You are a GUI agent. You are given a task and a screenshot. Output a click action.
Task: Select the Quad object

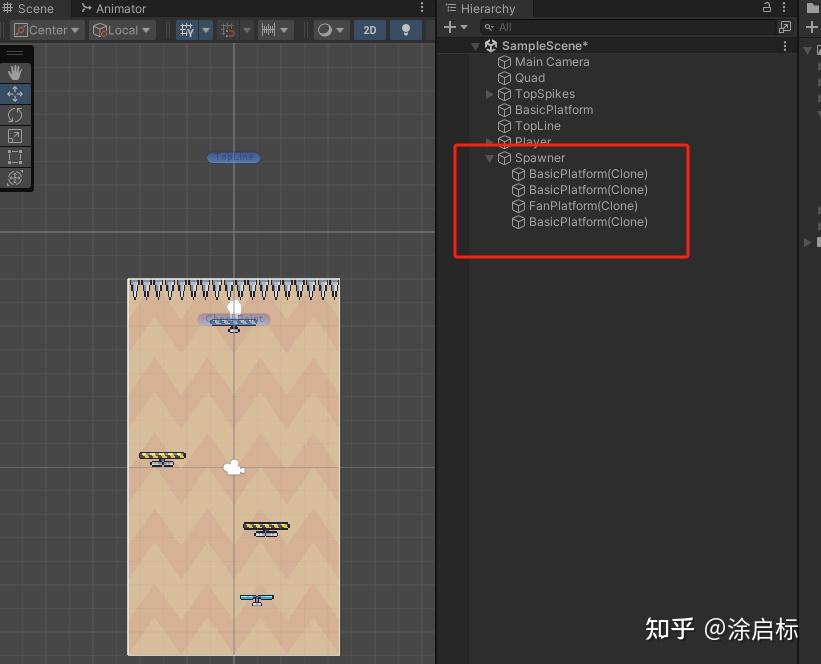pyautogui.click(x=530, y=78)
